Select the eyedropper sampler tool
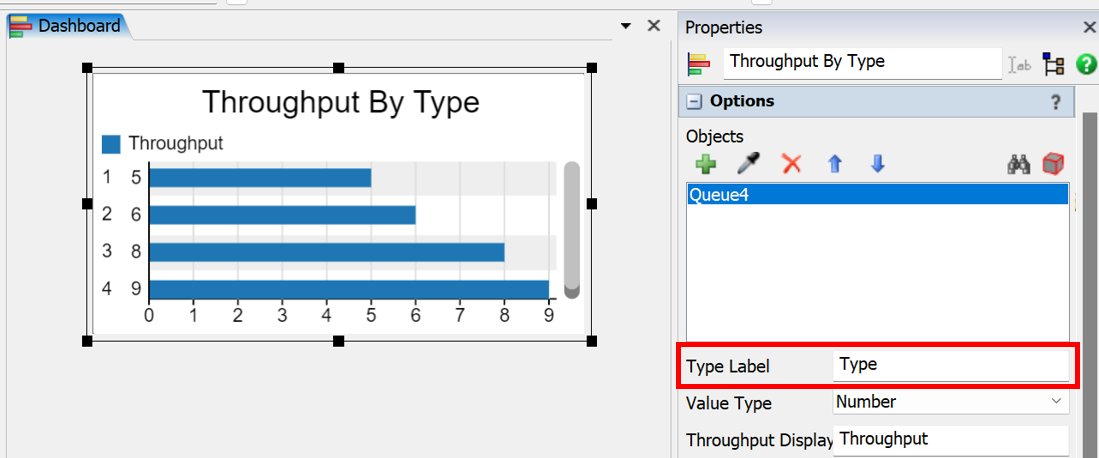The height and width of the screenshot is (458, 1099). (748, 164)
